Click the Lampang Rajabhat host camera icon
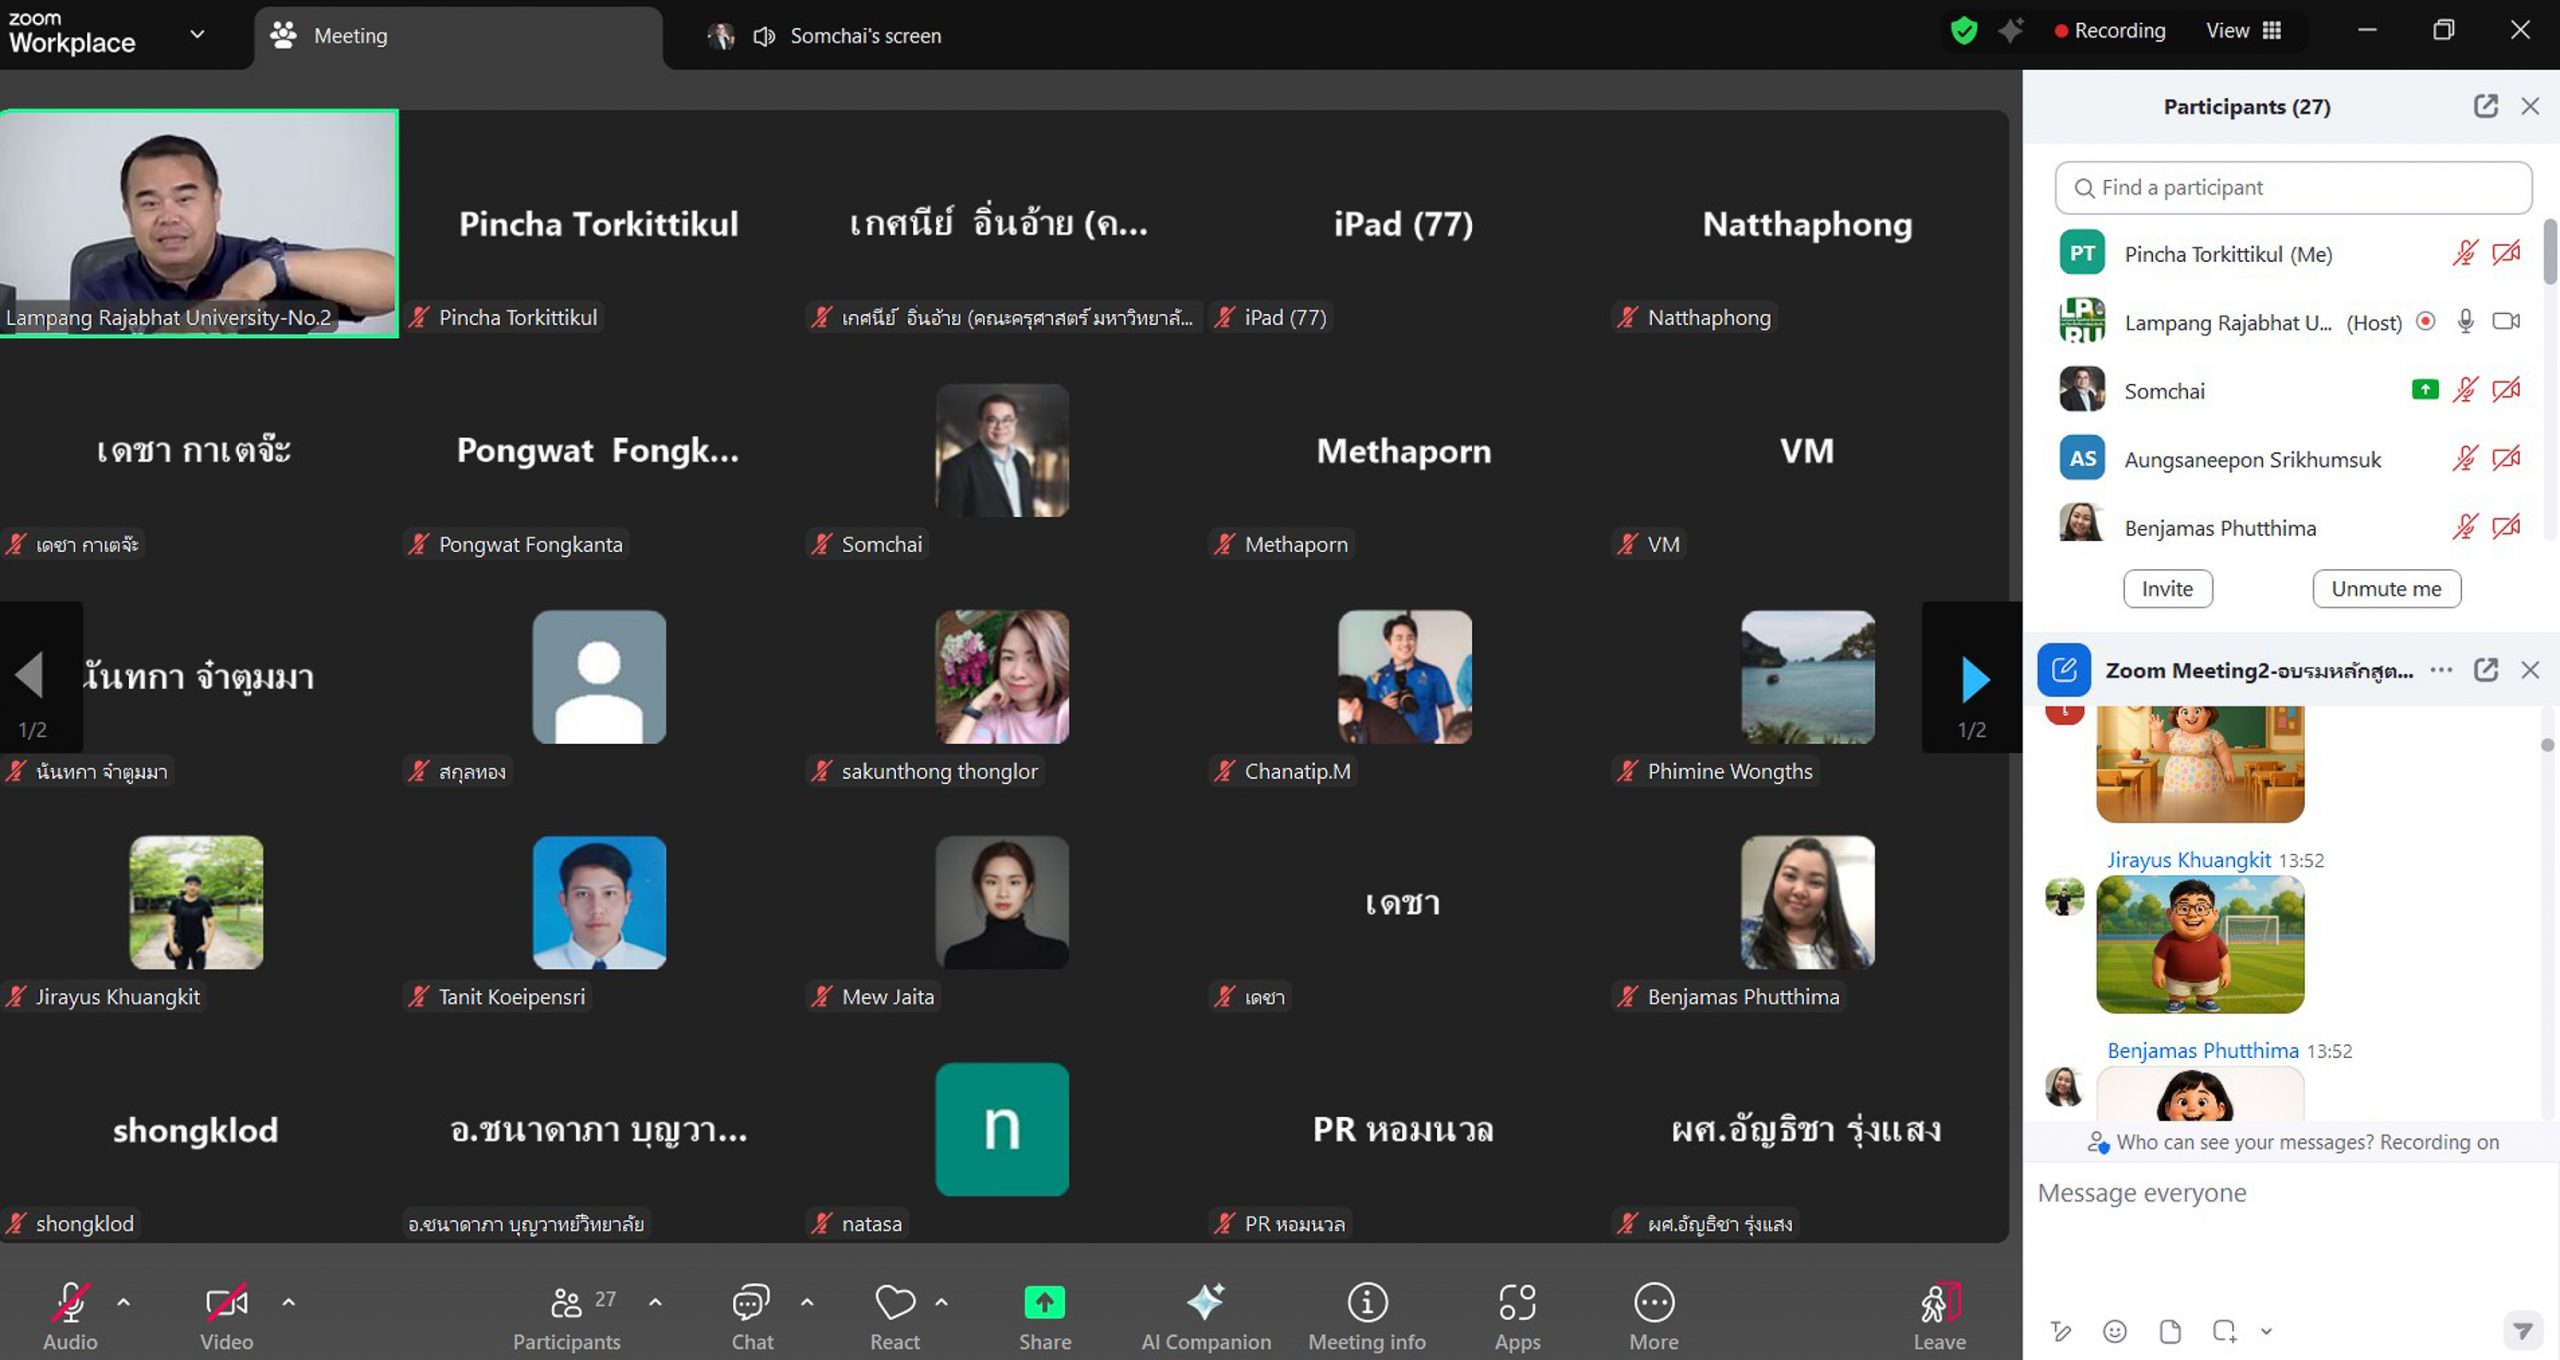This screenshot has height=1360, width=2560. point(2506,322)
